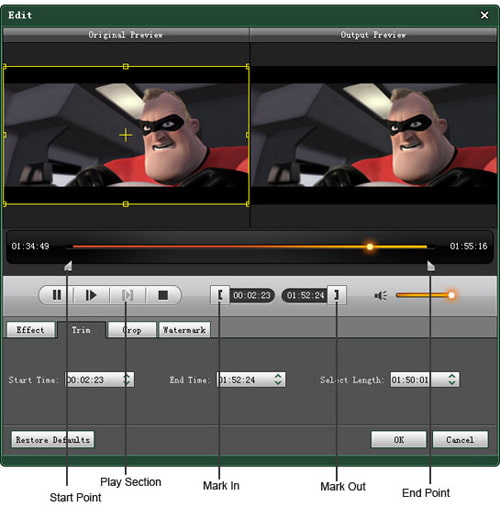Click the mark-out time display 01:52:24
500x507 pixels.
click(305, 295)
